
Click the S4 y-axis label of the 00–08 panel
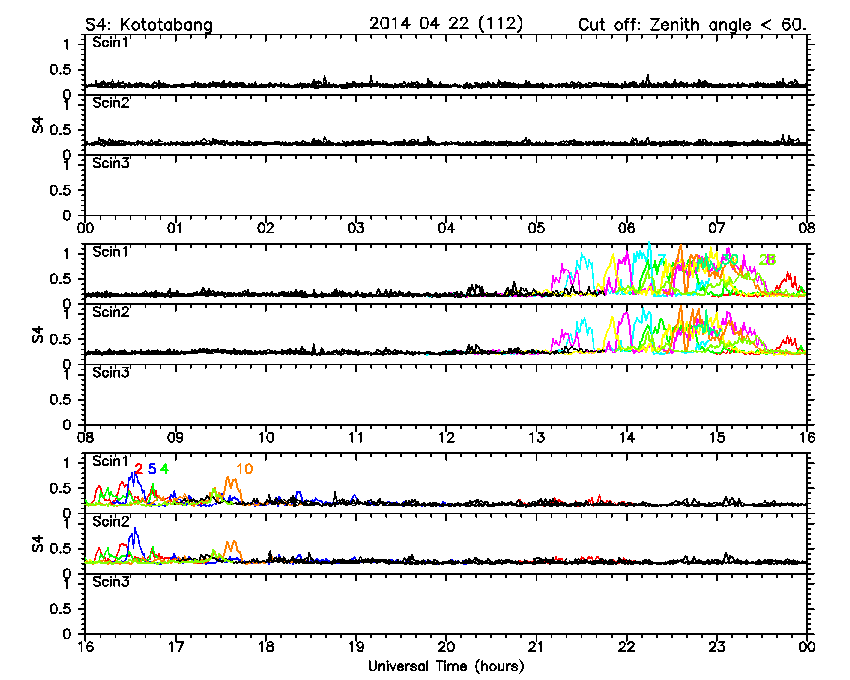[x=37, y=125]
